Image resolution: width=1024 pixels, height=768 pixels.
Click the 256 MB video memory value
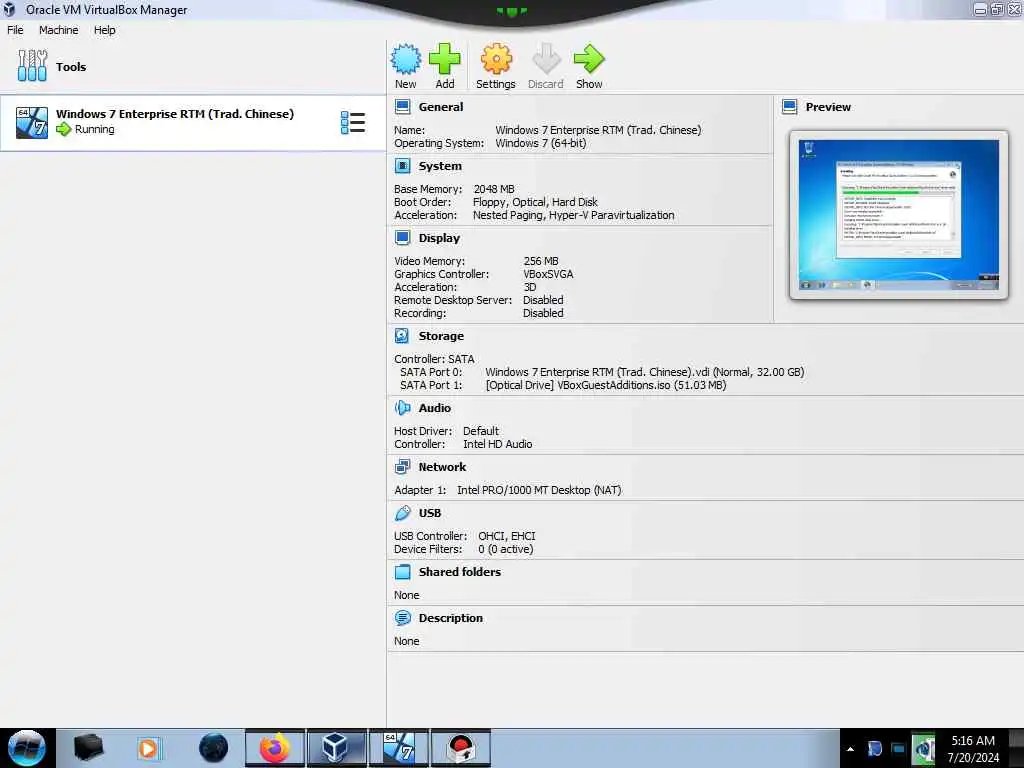pyautogui.click(x=541, y=261)
